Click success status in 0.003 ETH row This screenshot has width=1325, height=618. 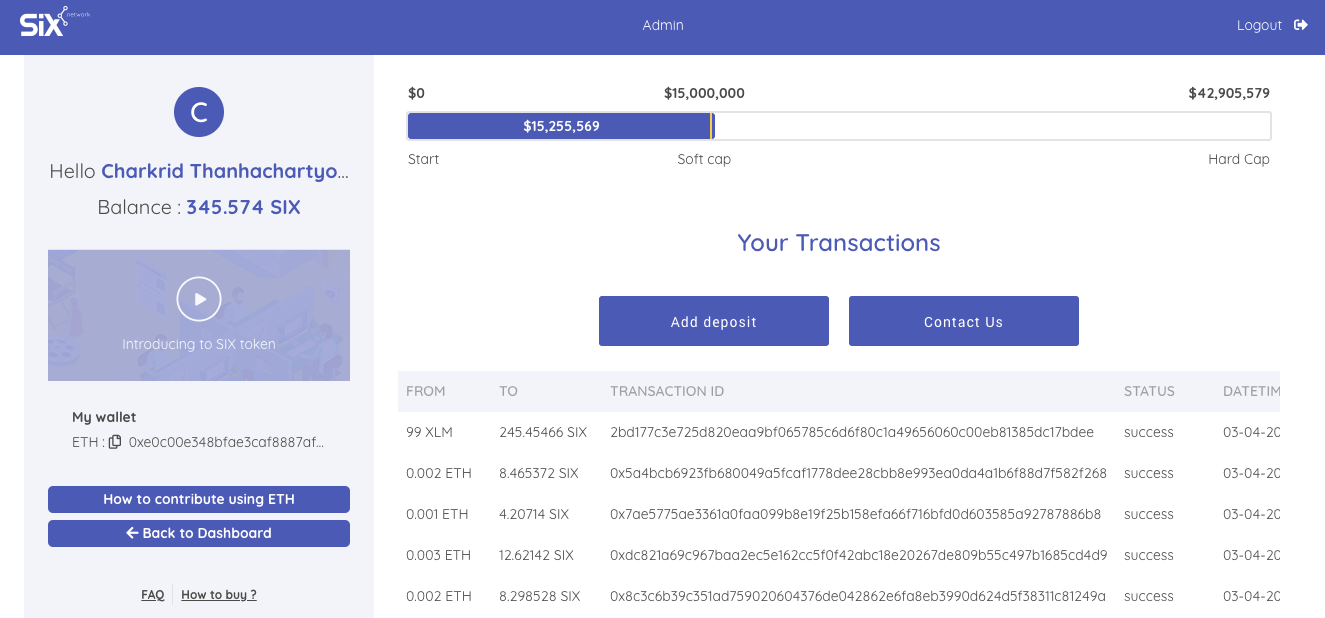click(1149, 555)
